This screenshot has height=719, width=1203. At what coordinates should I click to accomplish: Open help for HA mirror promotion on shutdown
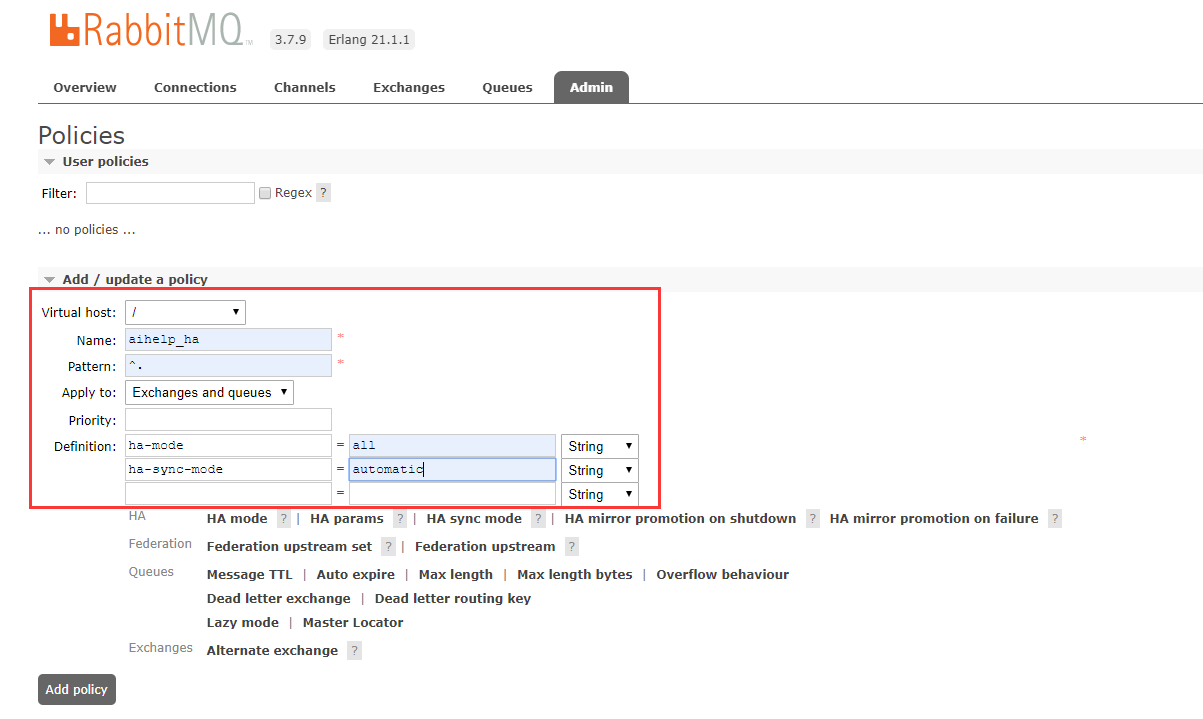coord(812,519)
